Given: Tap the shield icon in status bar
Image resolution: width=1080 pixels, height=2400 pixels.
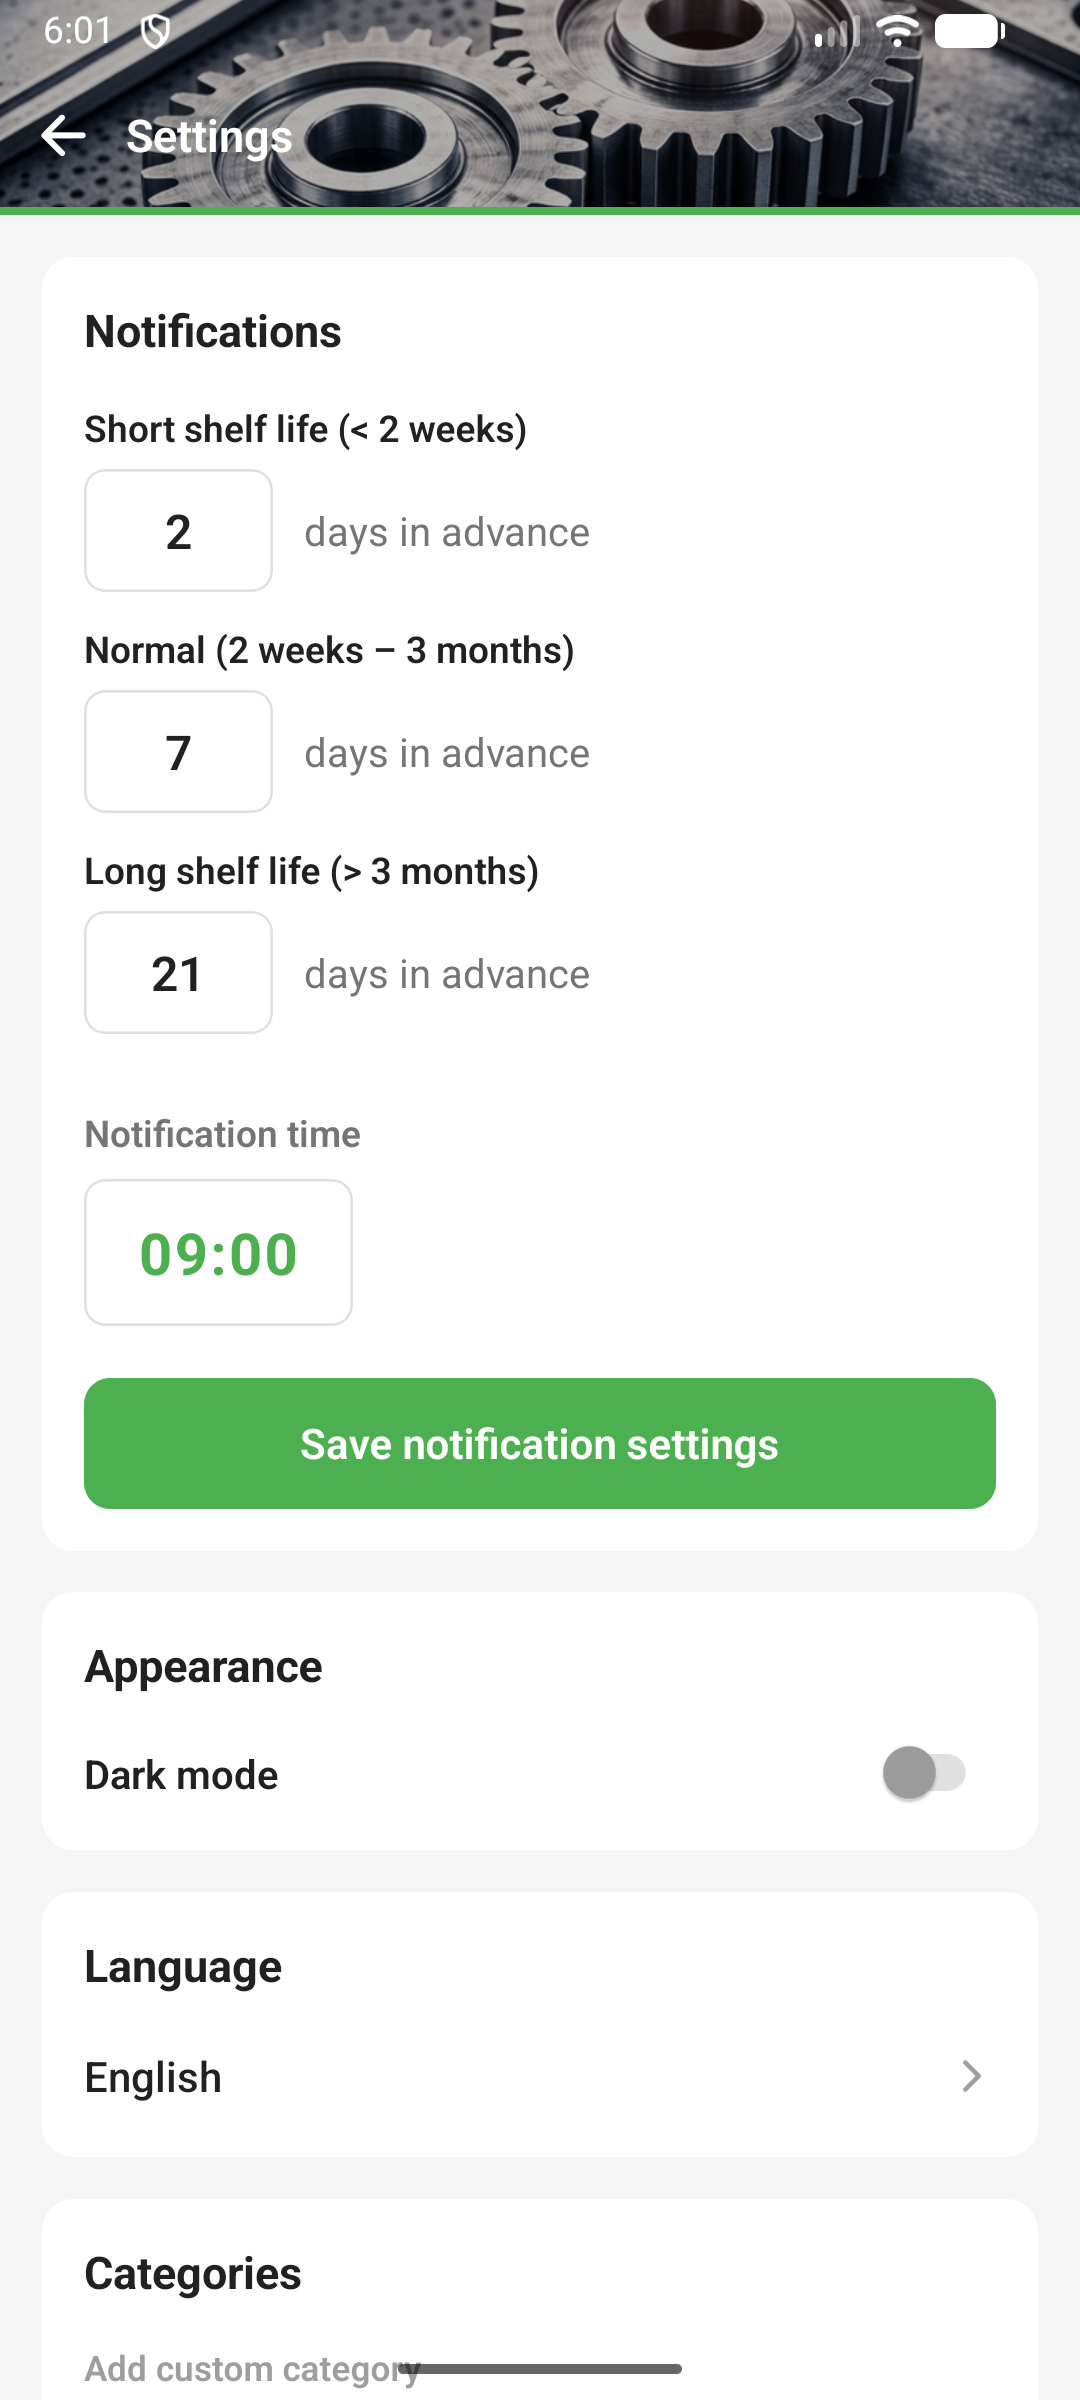Looking at the screenshot, I should 155,32.
